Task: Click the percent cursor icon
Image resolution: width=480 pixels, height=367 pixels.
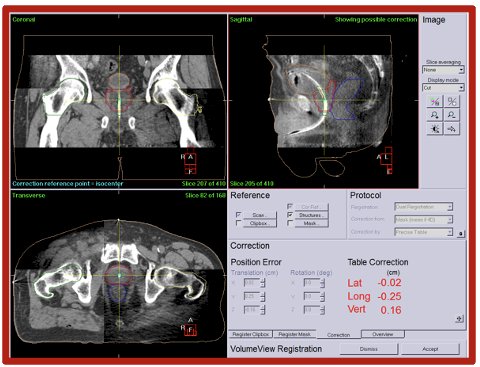Action: point(452,101)
